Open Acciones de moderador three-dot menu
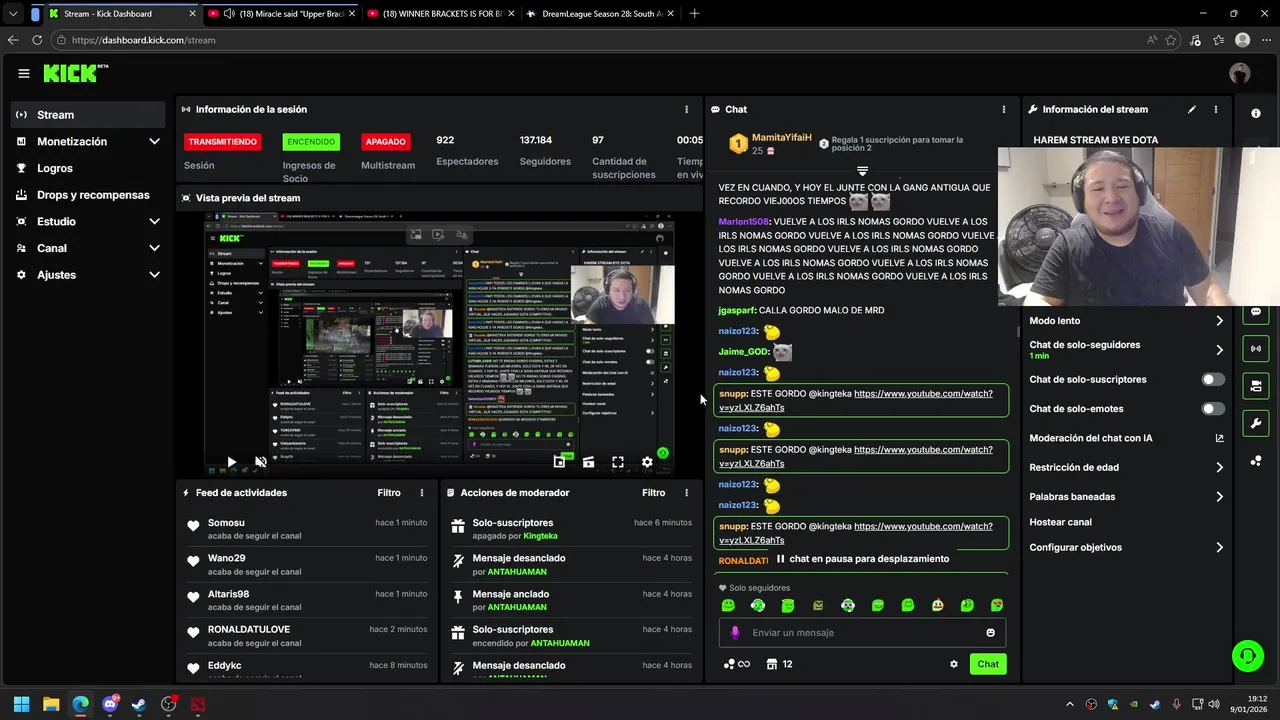This screenshot has width=1280, height=720. 686,493
